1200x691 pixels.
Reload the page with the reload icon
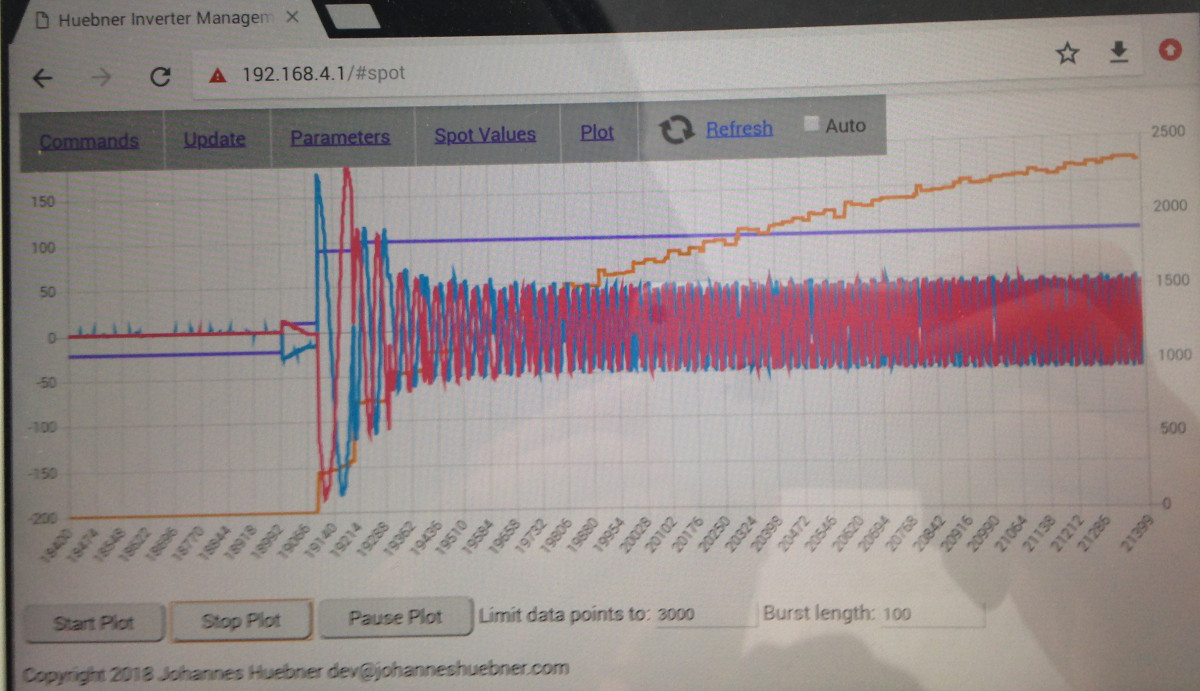(x=159, y=78)
